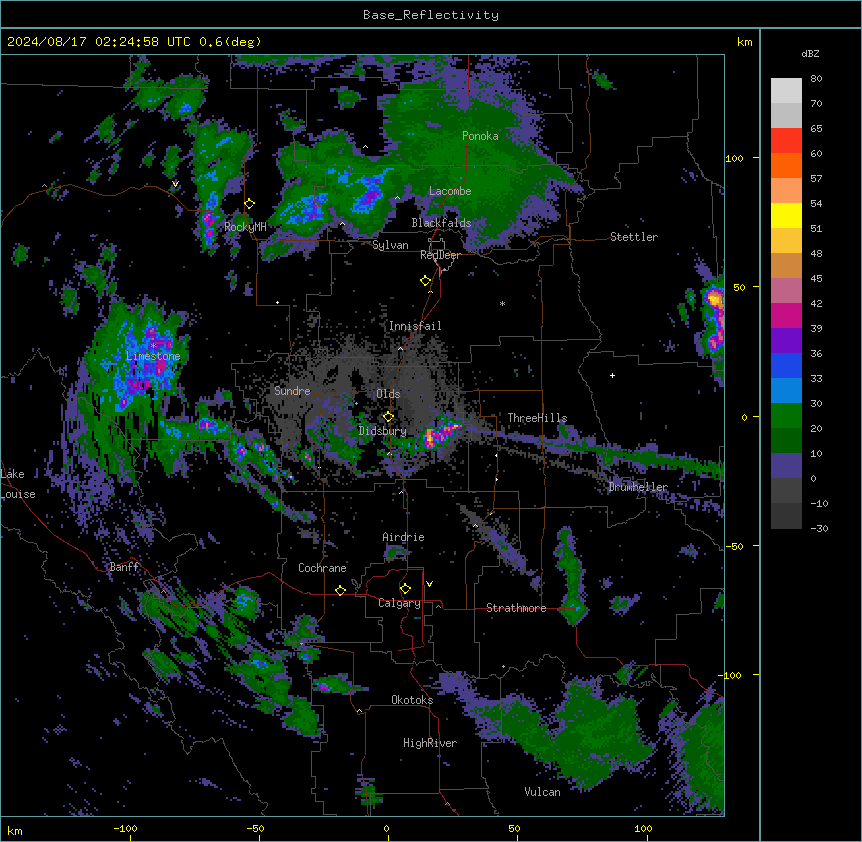Click the Stettler label
The height and width of the screenshot is (842, 862).
coord(634,237)
